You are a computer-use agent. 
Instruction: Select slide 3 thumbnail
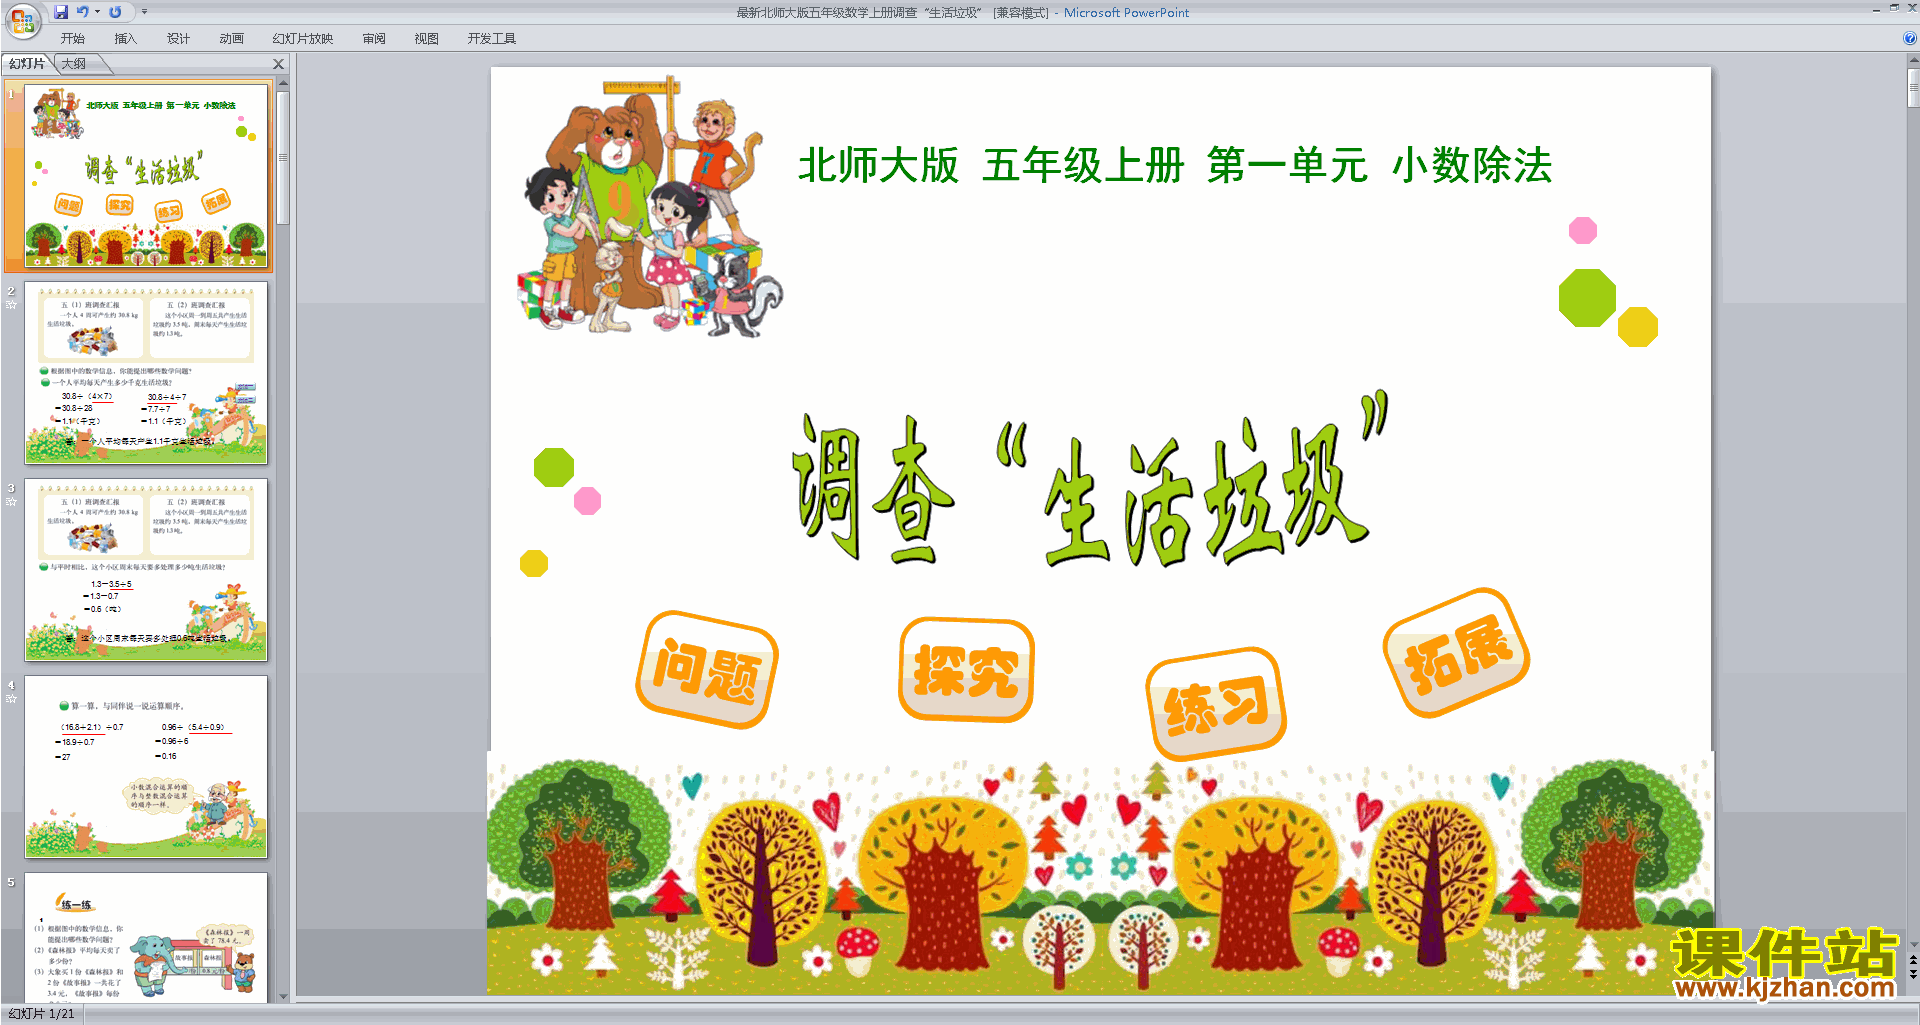[x=146, y=570]
